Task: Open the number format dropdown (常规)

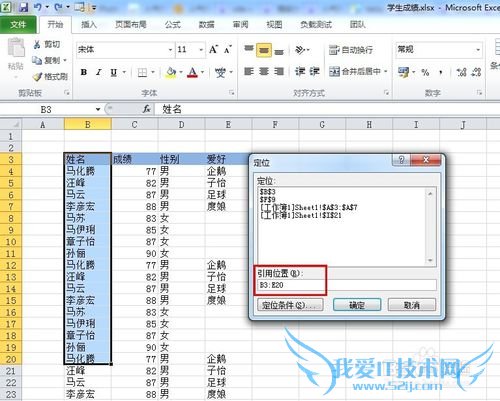Action: [x=478, y=50]
